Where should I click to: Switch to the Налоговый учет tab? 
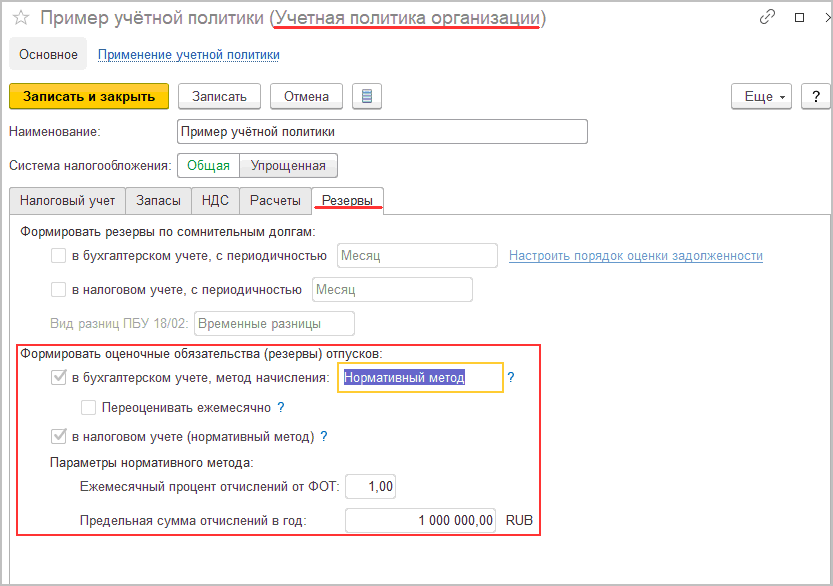(67, 200)
